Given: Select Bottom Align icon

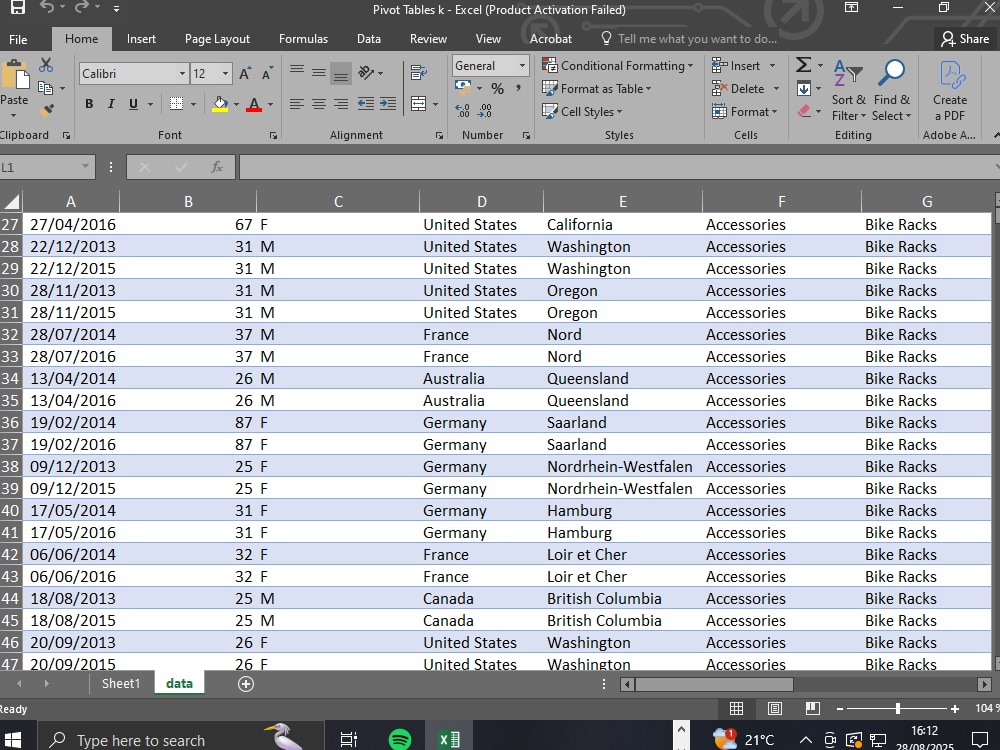Looking at the screenshot, I should 341,73.
